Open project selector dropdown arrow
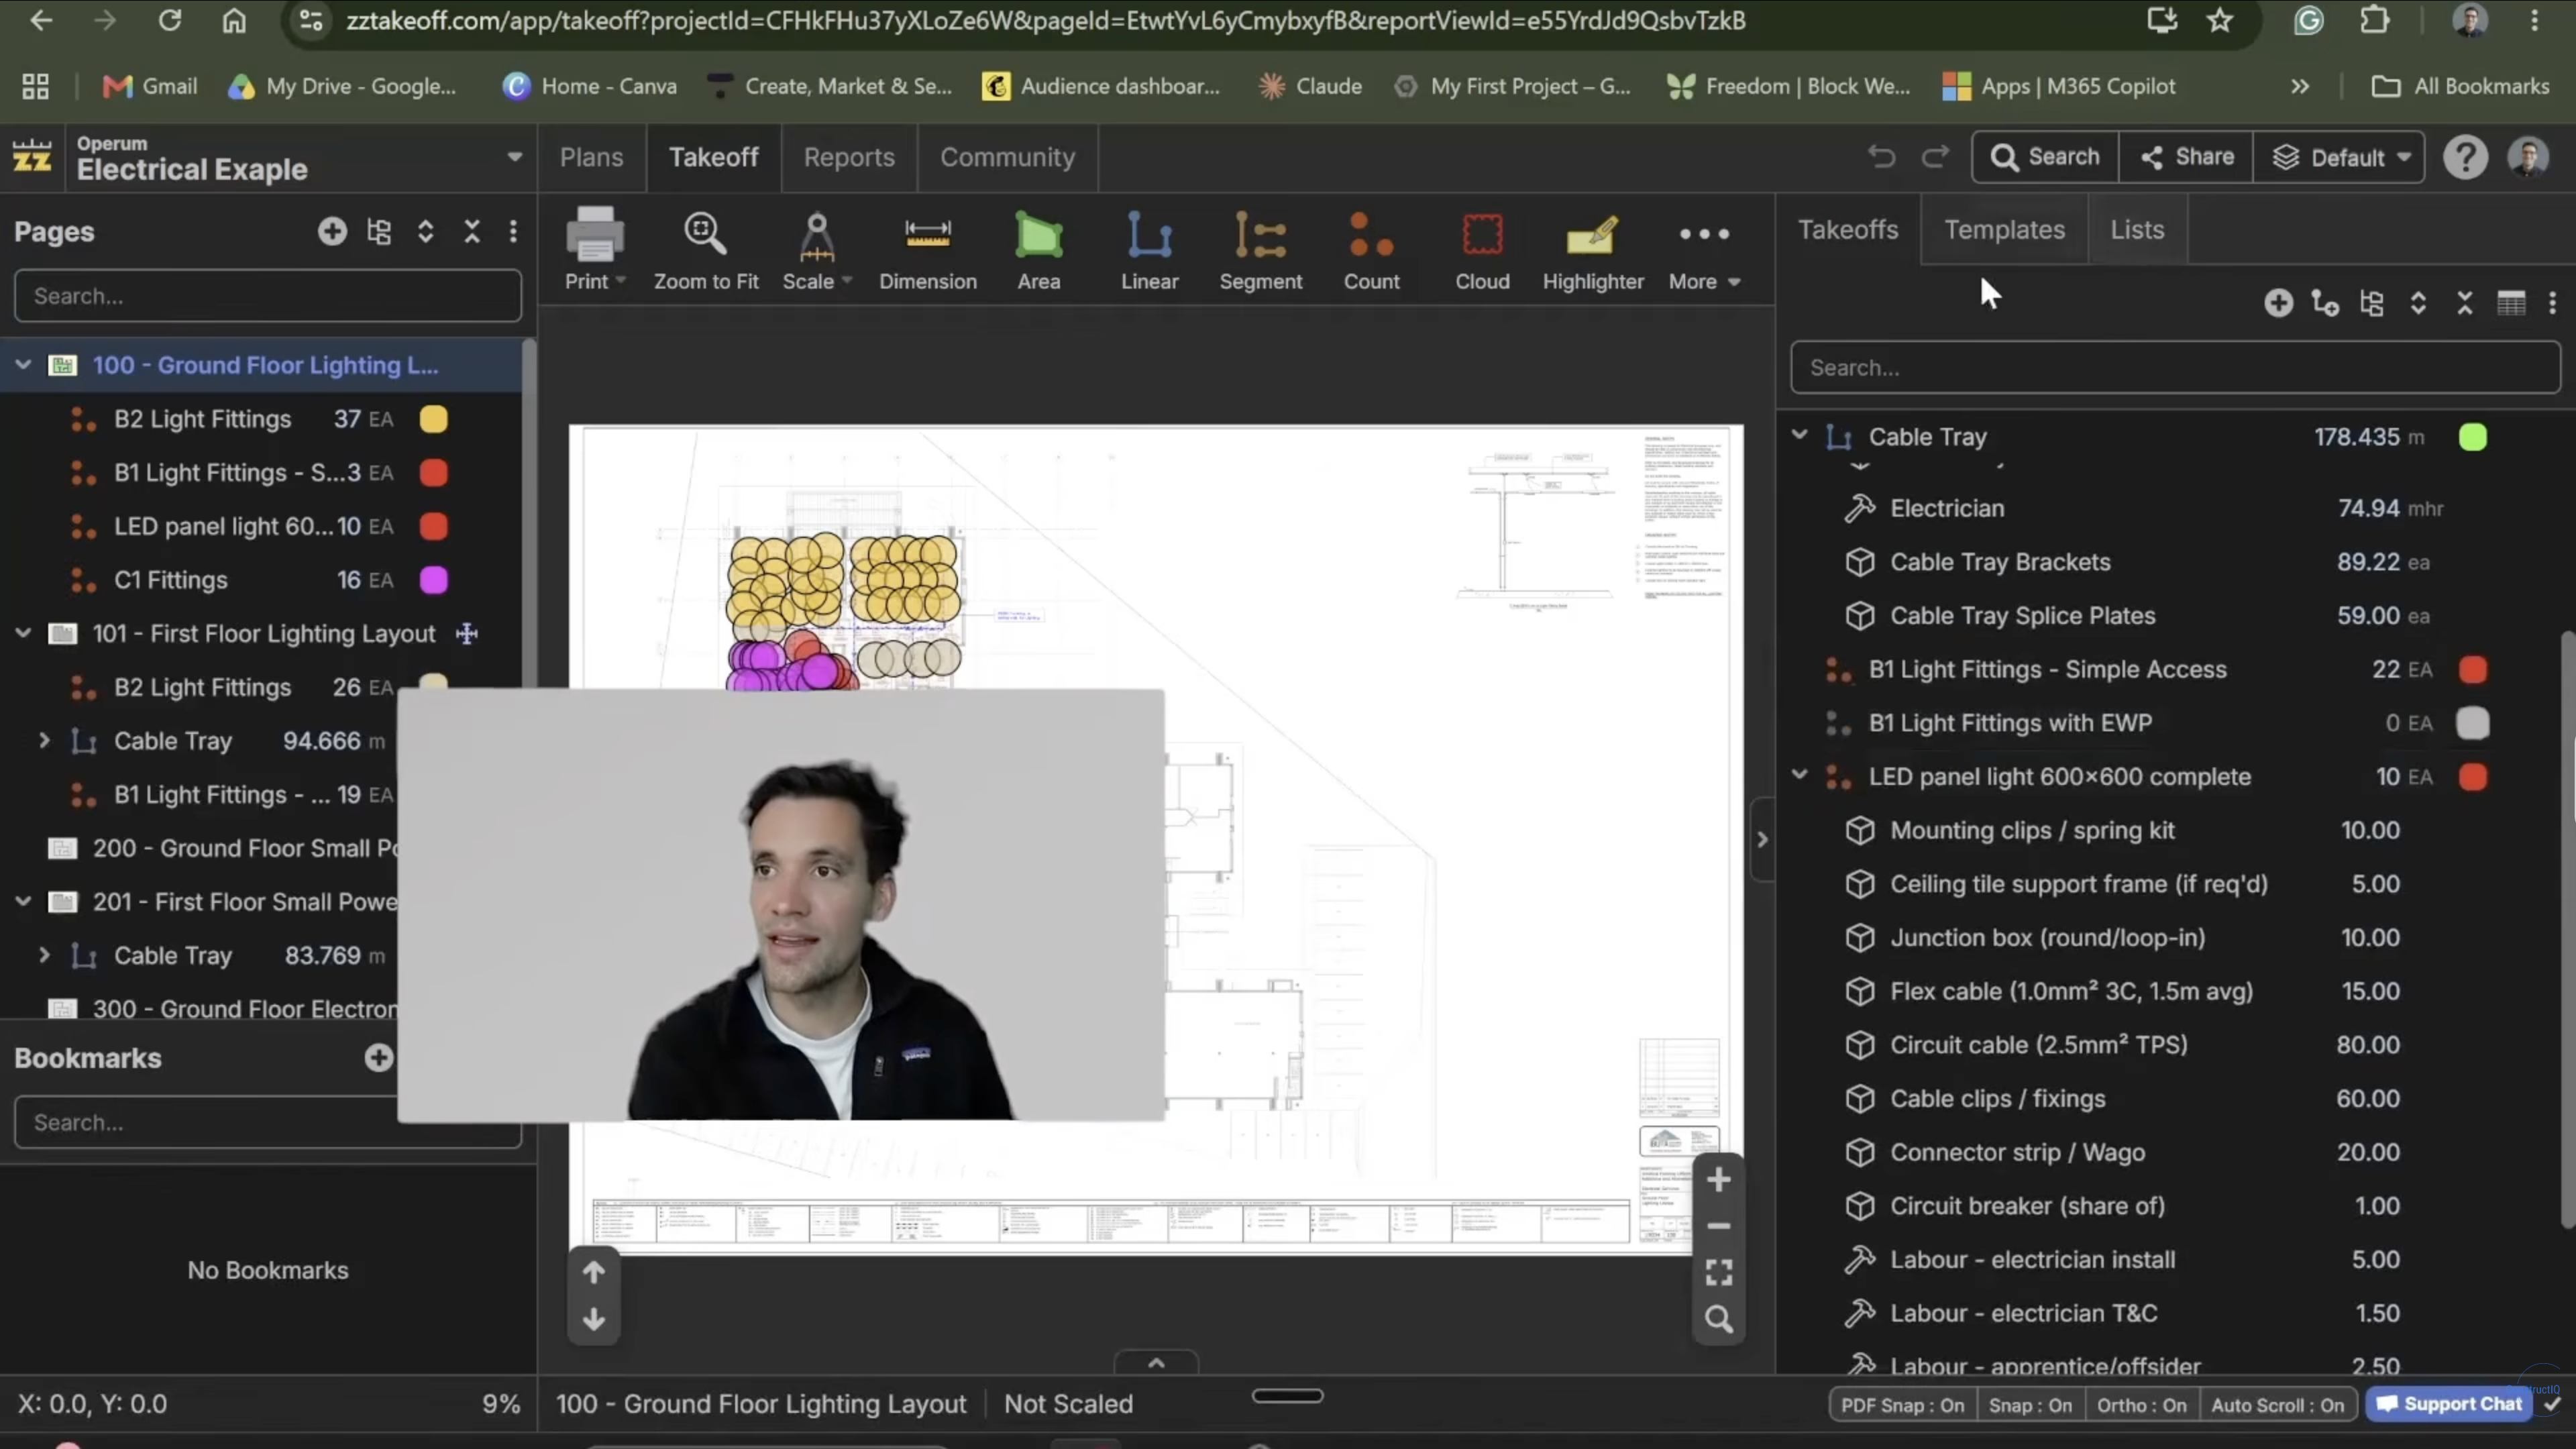 (x=514, y=157)
